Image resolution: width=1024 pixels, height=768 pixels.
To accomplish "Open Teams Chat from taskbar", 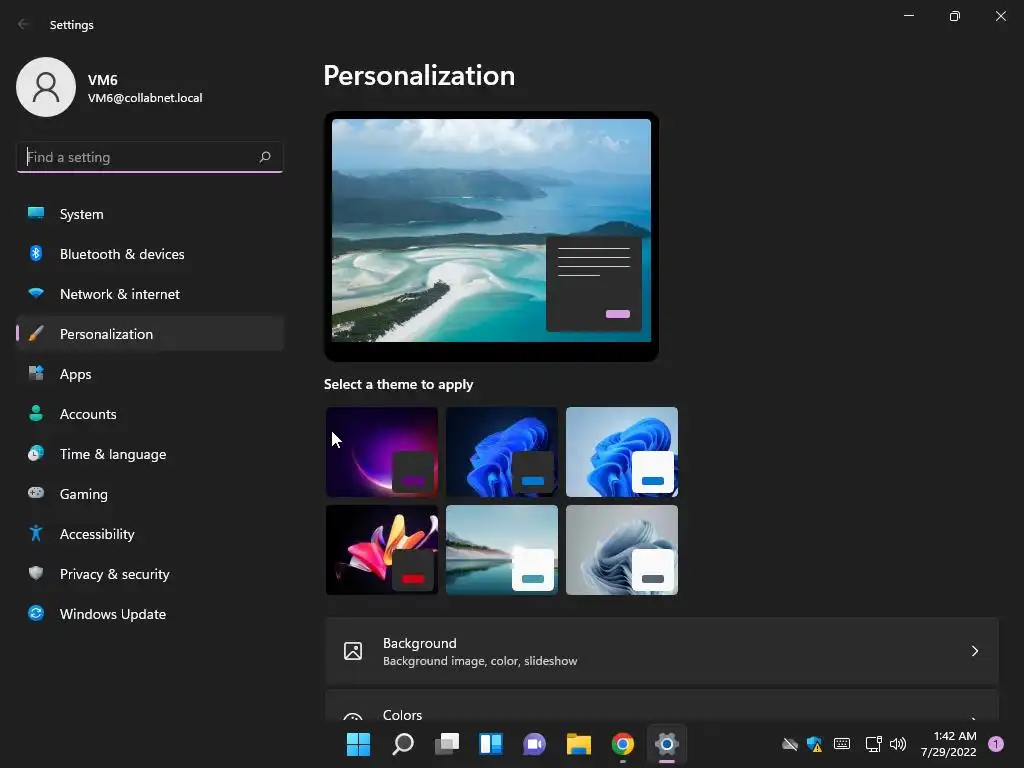I will pyautogui.click(x=534, y=744).
